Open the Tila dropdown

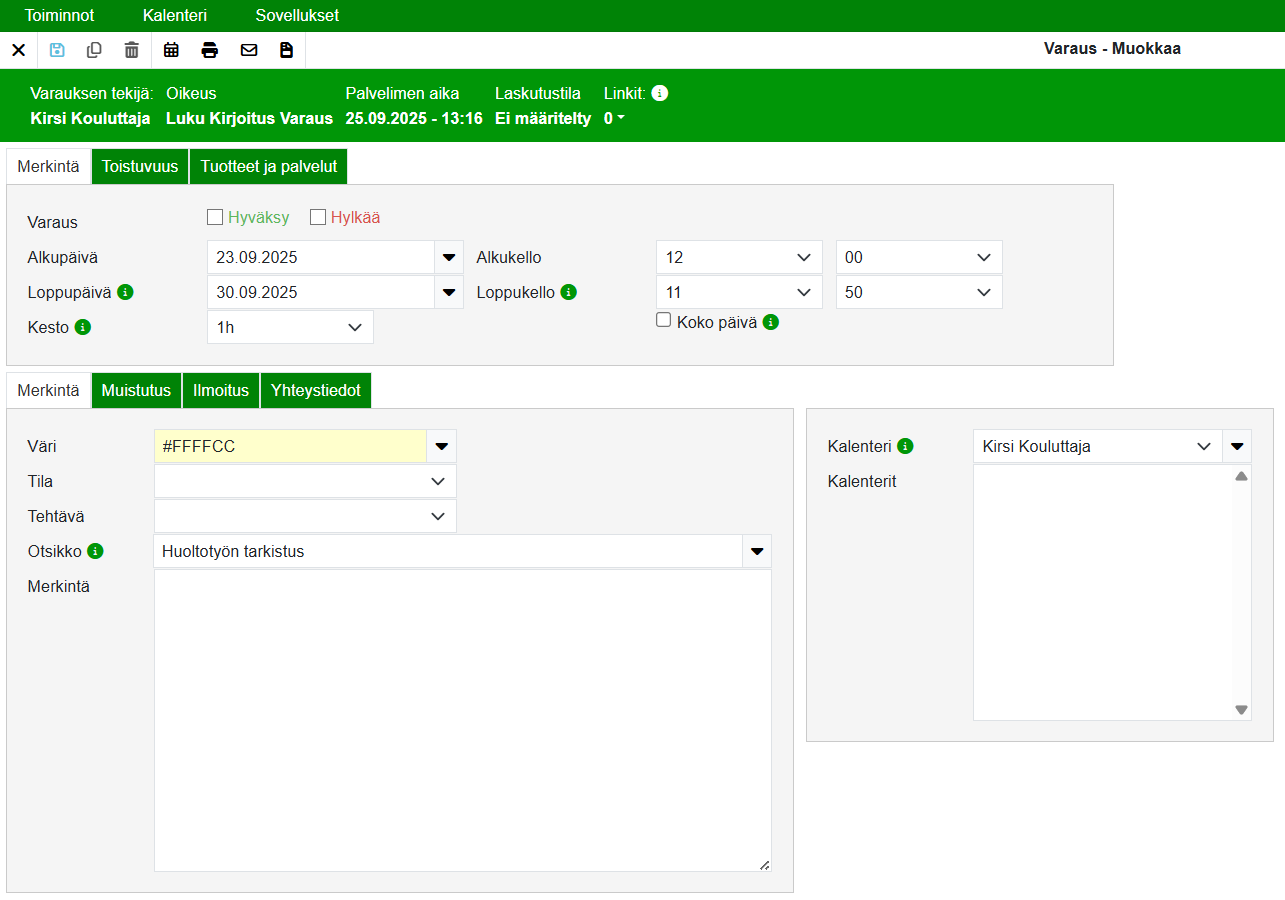[x=305, y=481]
